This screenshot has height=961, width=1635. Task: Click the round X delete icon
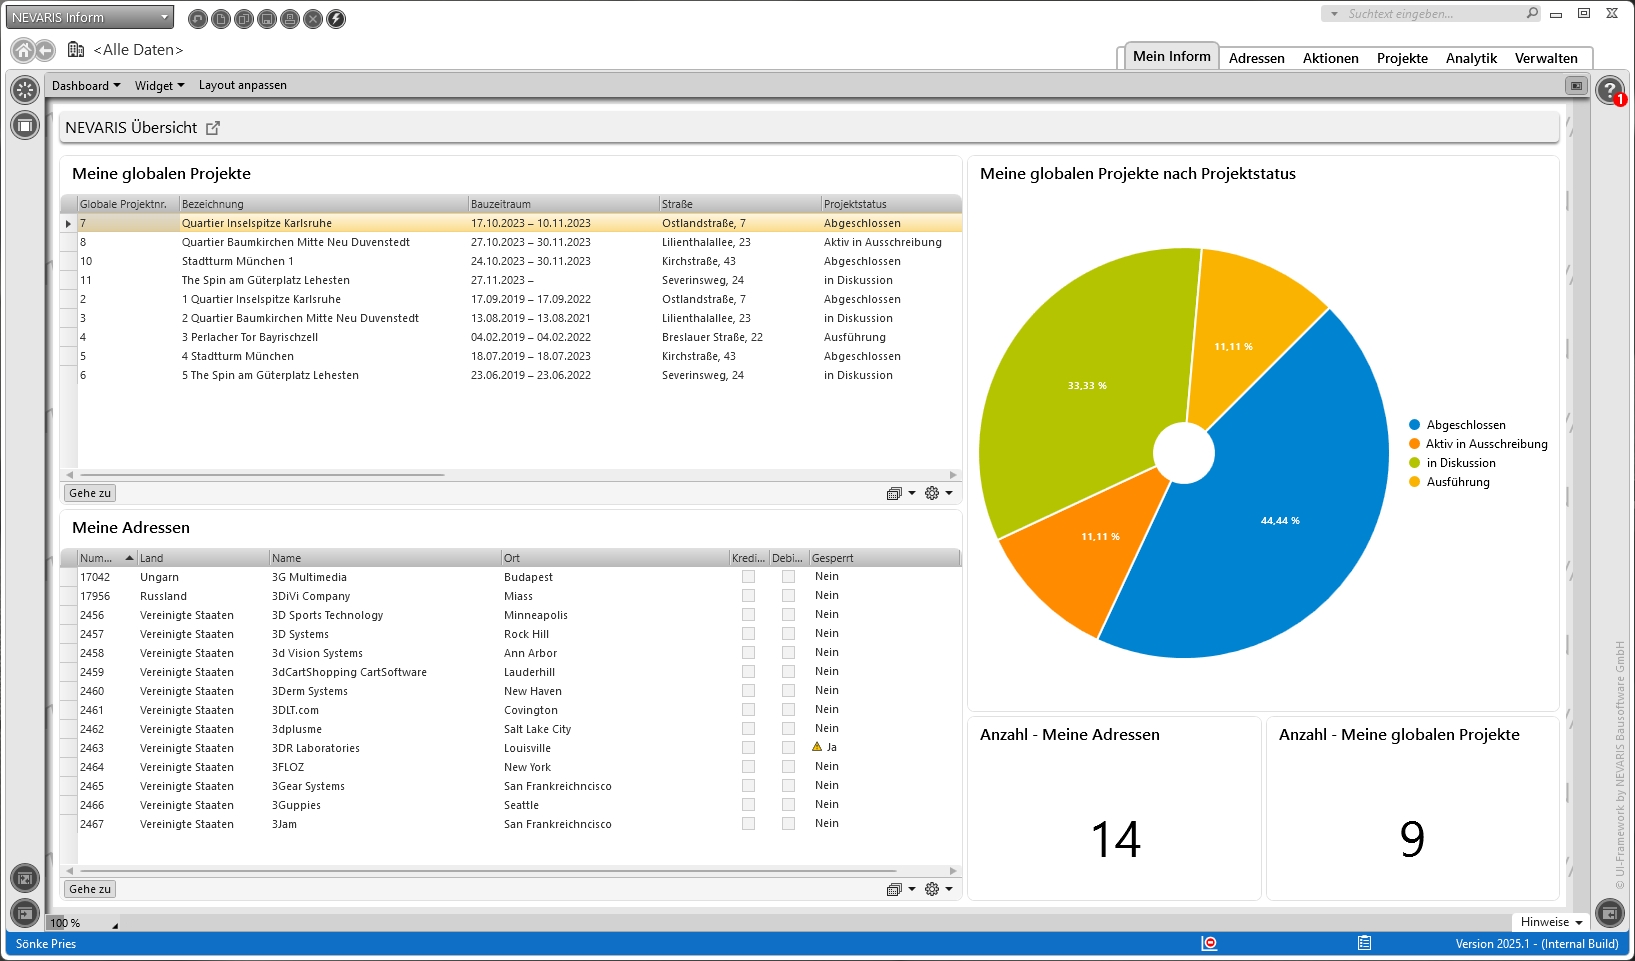(x=313, y=18)
